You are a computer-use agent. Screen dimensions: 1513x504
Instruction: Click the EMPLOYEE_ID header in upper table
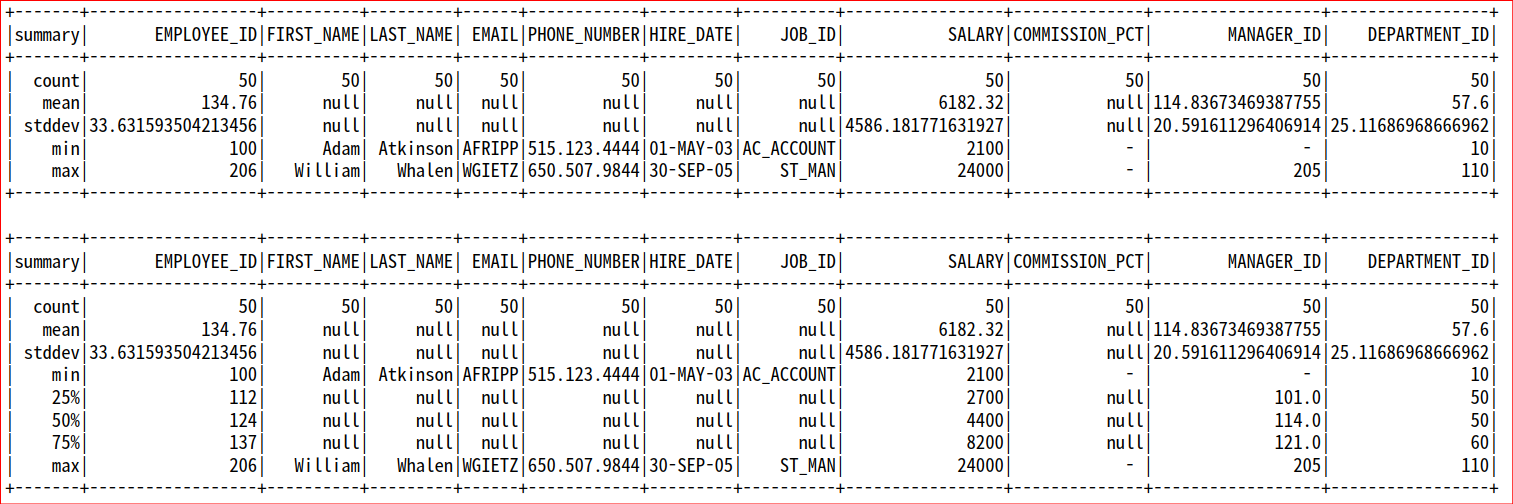[x=206, y=34]
